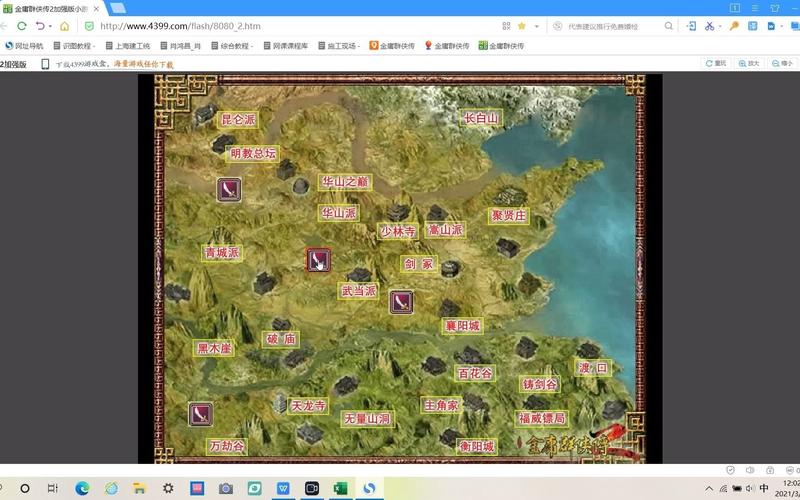Open the 上海建工统 bookmark
Screen dimensions: 800x500
[x=128, y=45]
